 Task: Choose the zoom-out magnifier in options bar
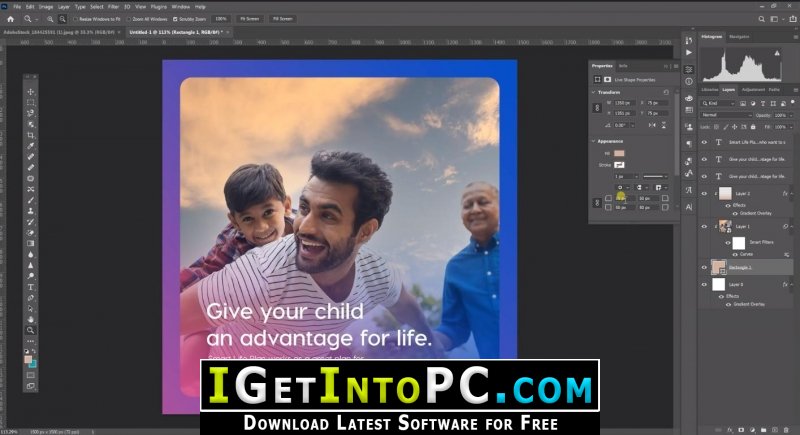(62, 19)
